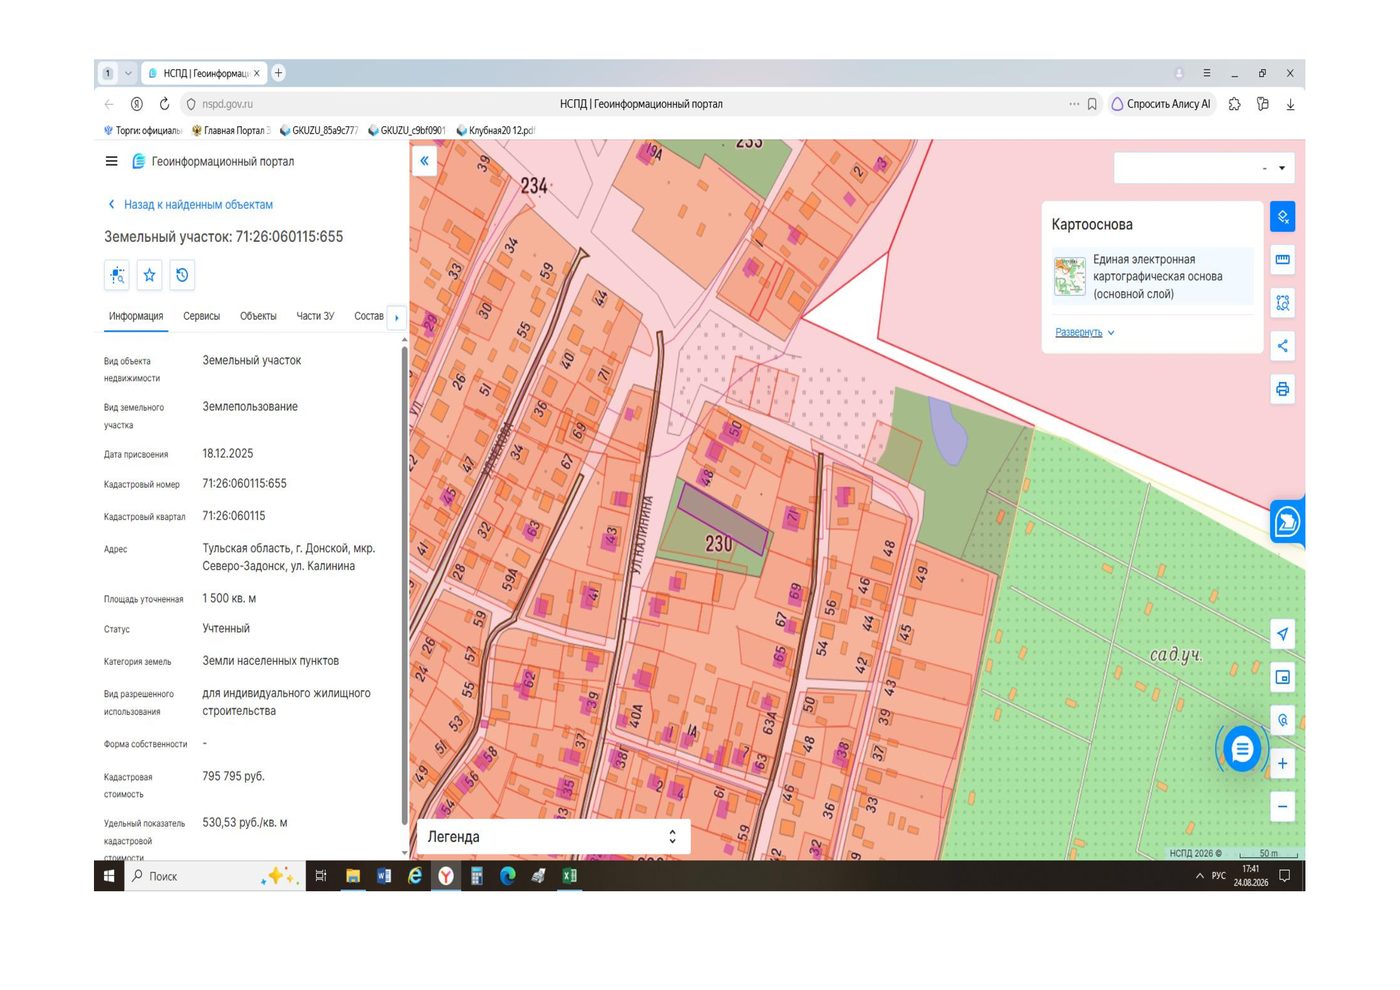Open the blue assistant side tab
Viewport: 1400px width, 990px height.
(1287, 521)
